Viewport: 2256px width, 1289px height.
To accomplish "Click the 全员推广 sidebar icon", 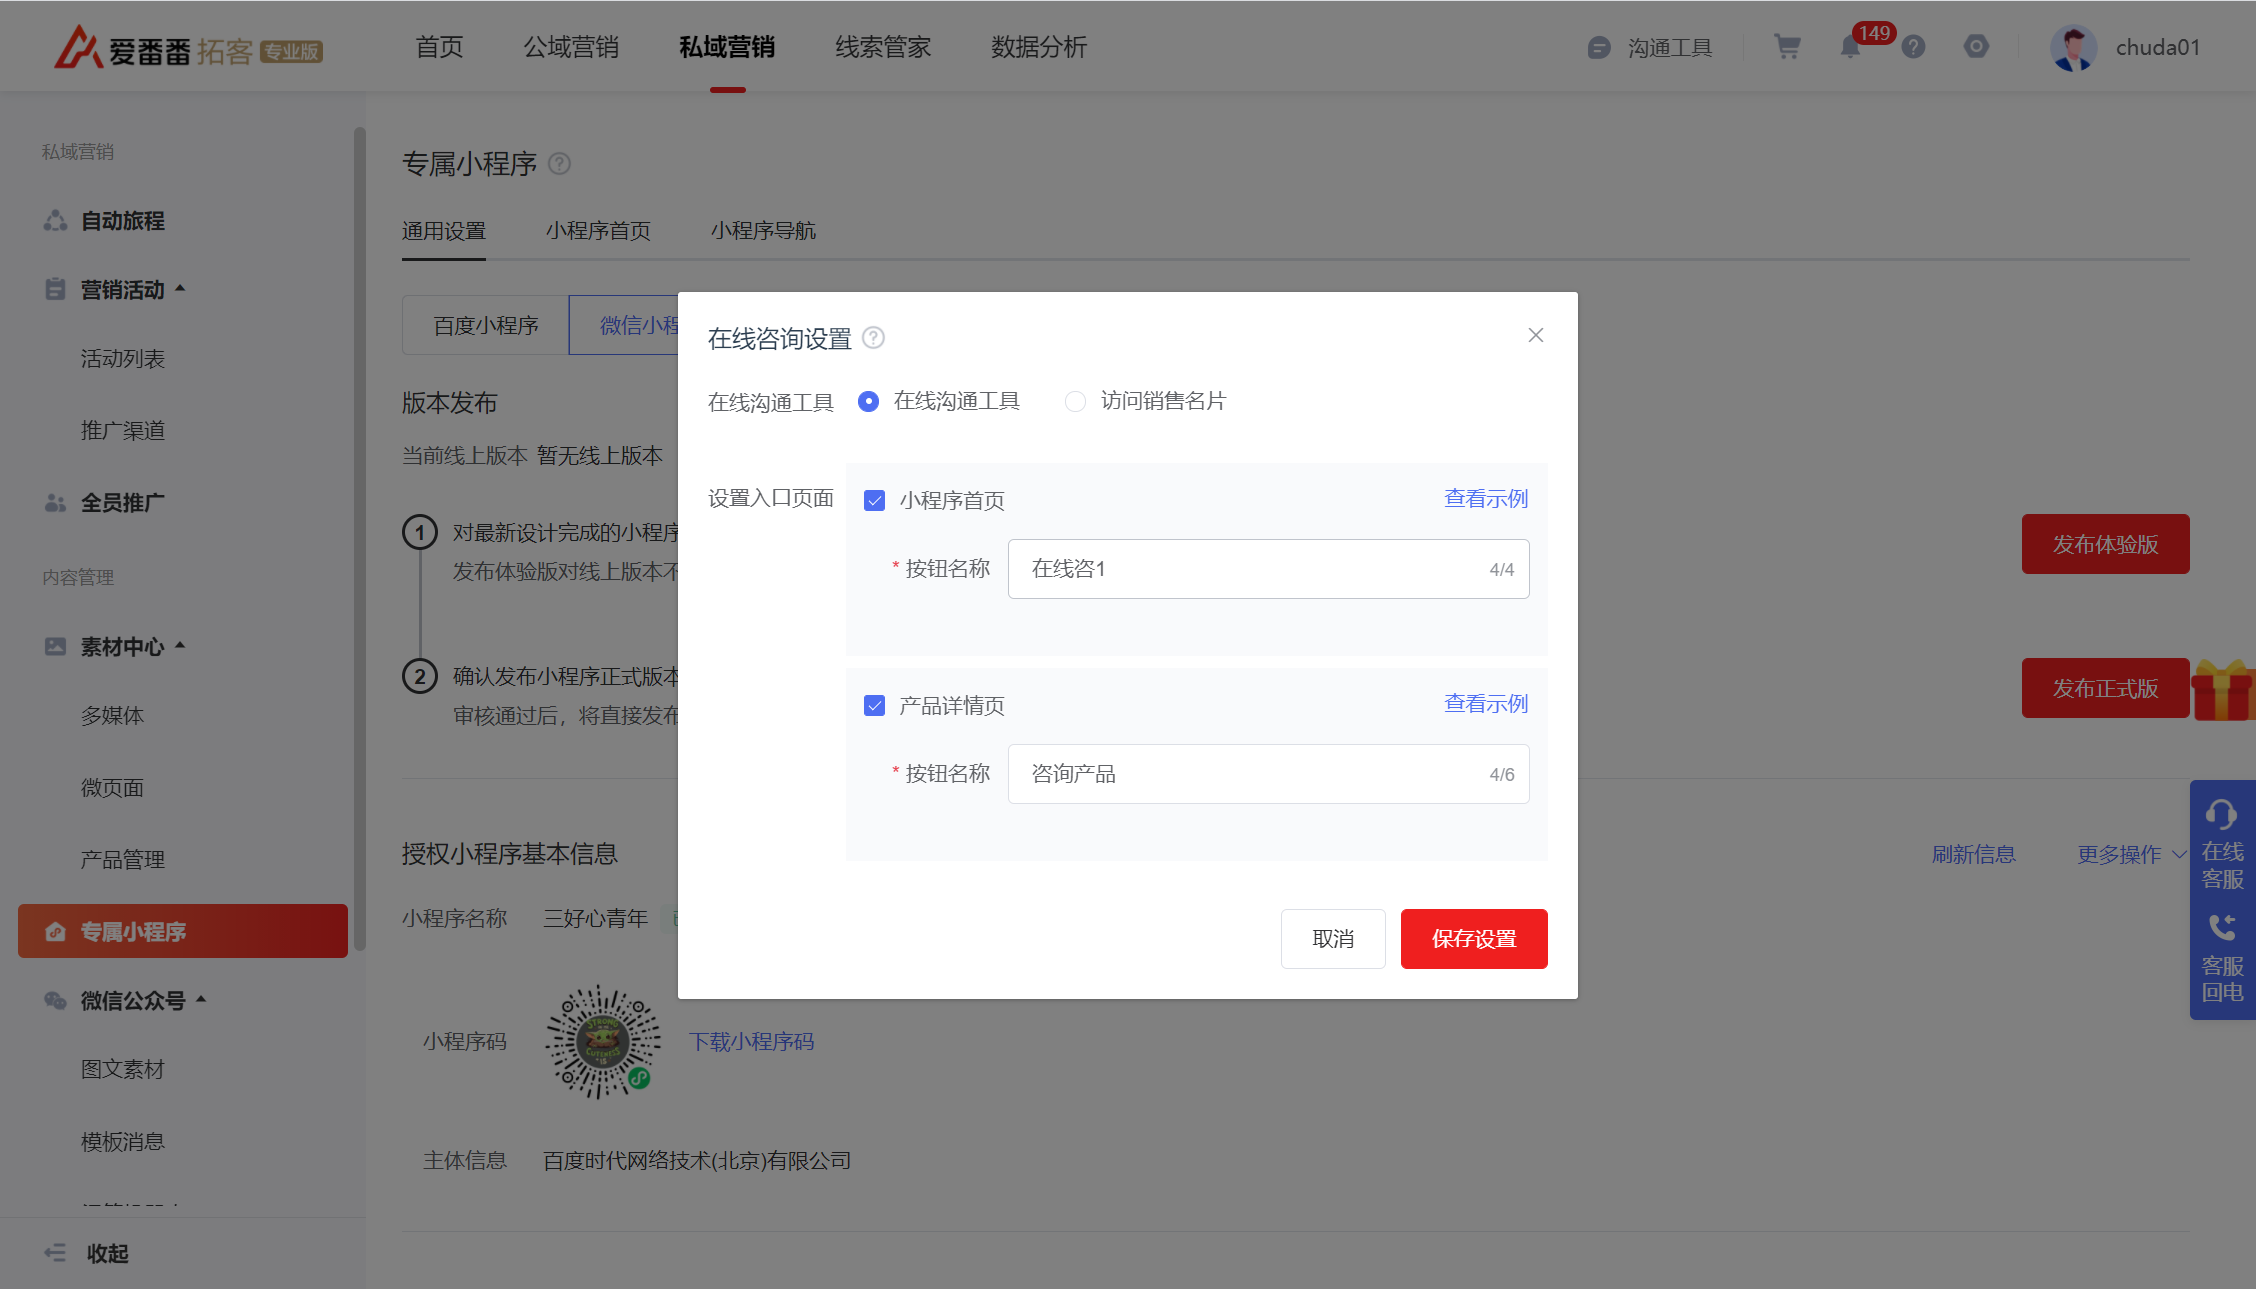I will [56, 502].
